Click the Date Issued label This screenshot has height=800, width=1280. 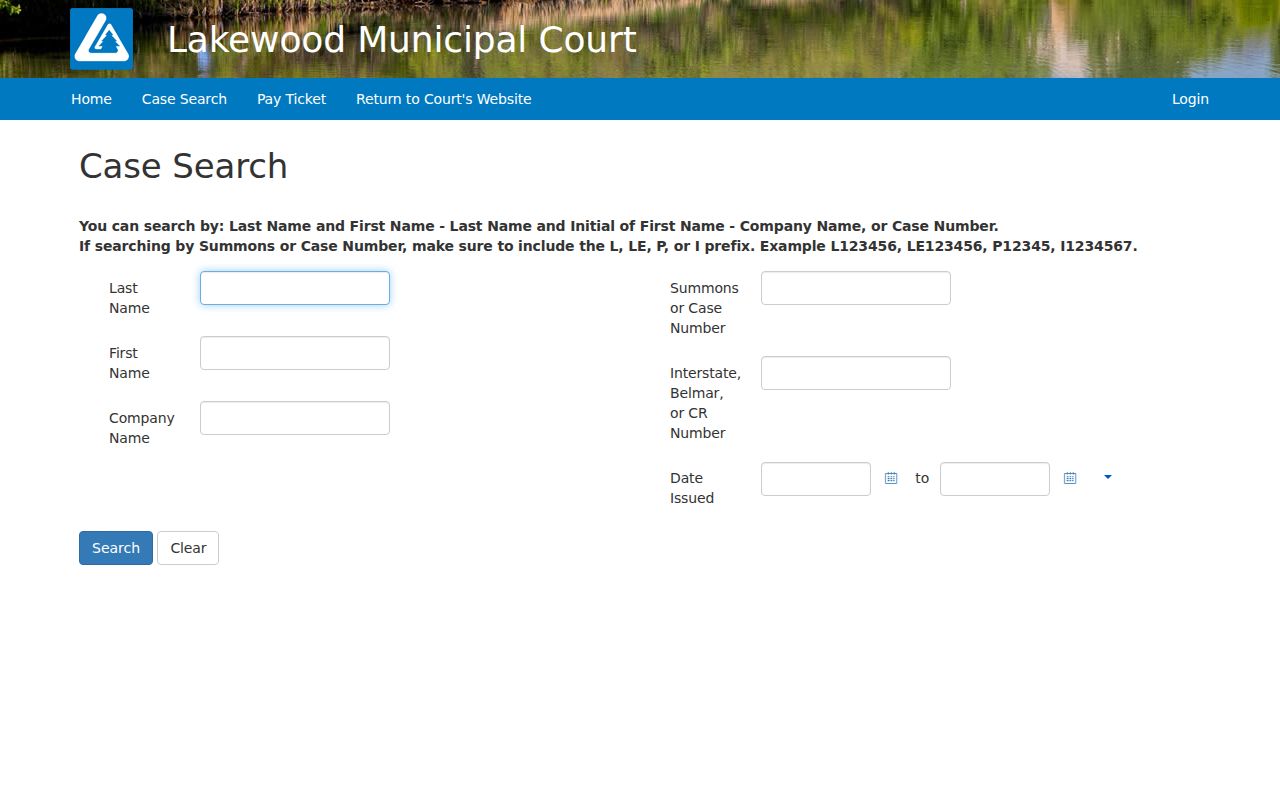pos(692,488)
